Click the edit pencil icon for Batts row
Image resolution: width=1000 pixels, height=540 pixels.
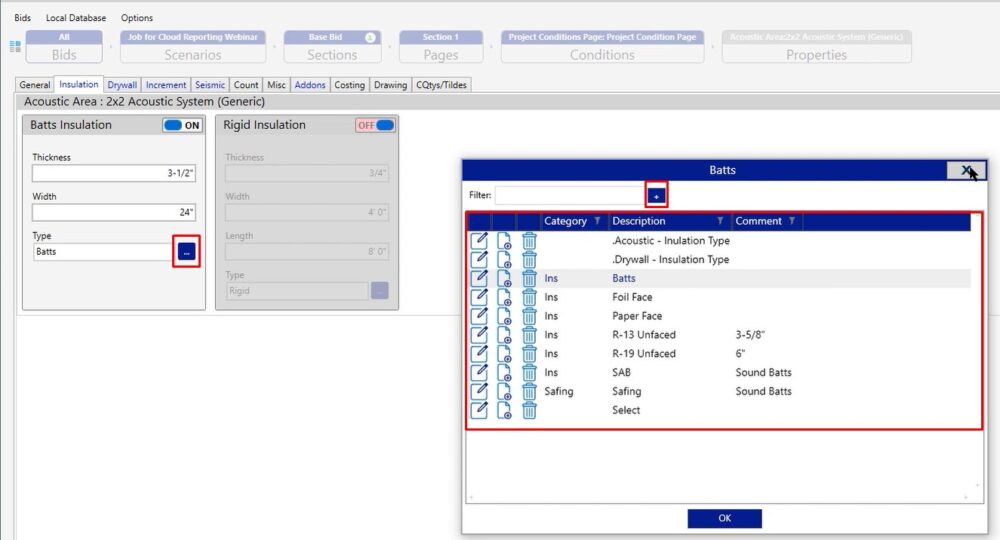pos(479,278)
